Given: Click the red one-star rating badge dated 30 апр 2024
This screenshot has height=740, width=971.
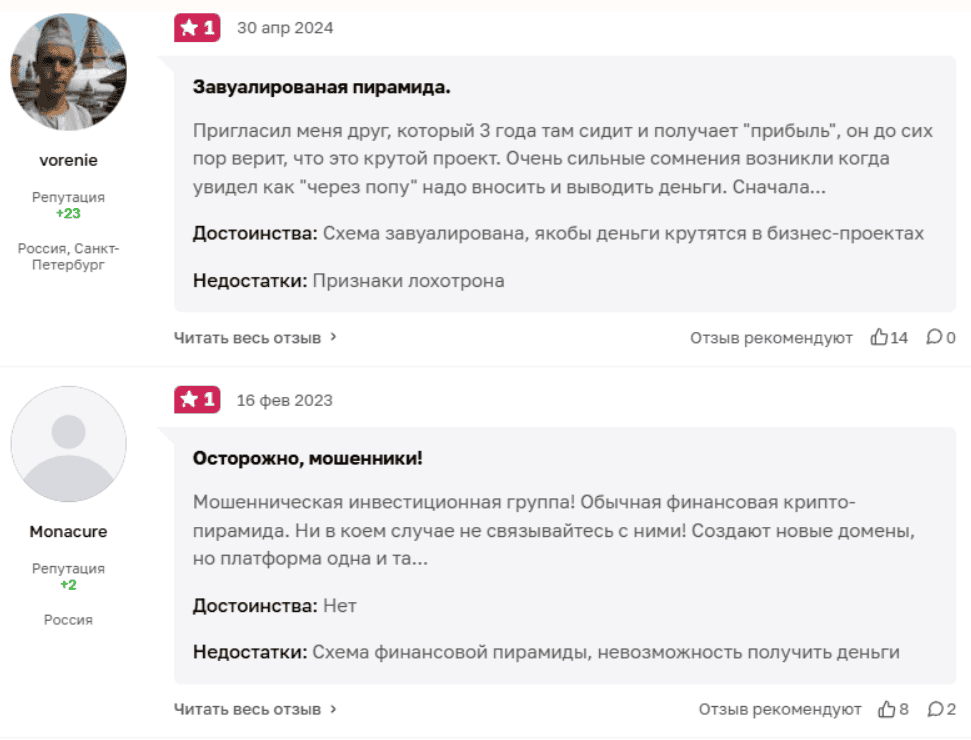Looking at the screenshot, I should pyautogui.click(x=196, y=28).
